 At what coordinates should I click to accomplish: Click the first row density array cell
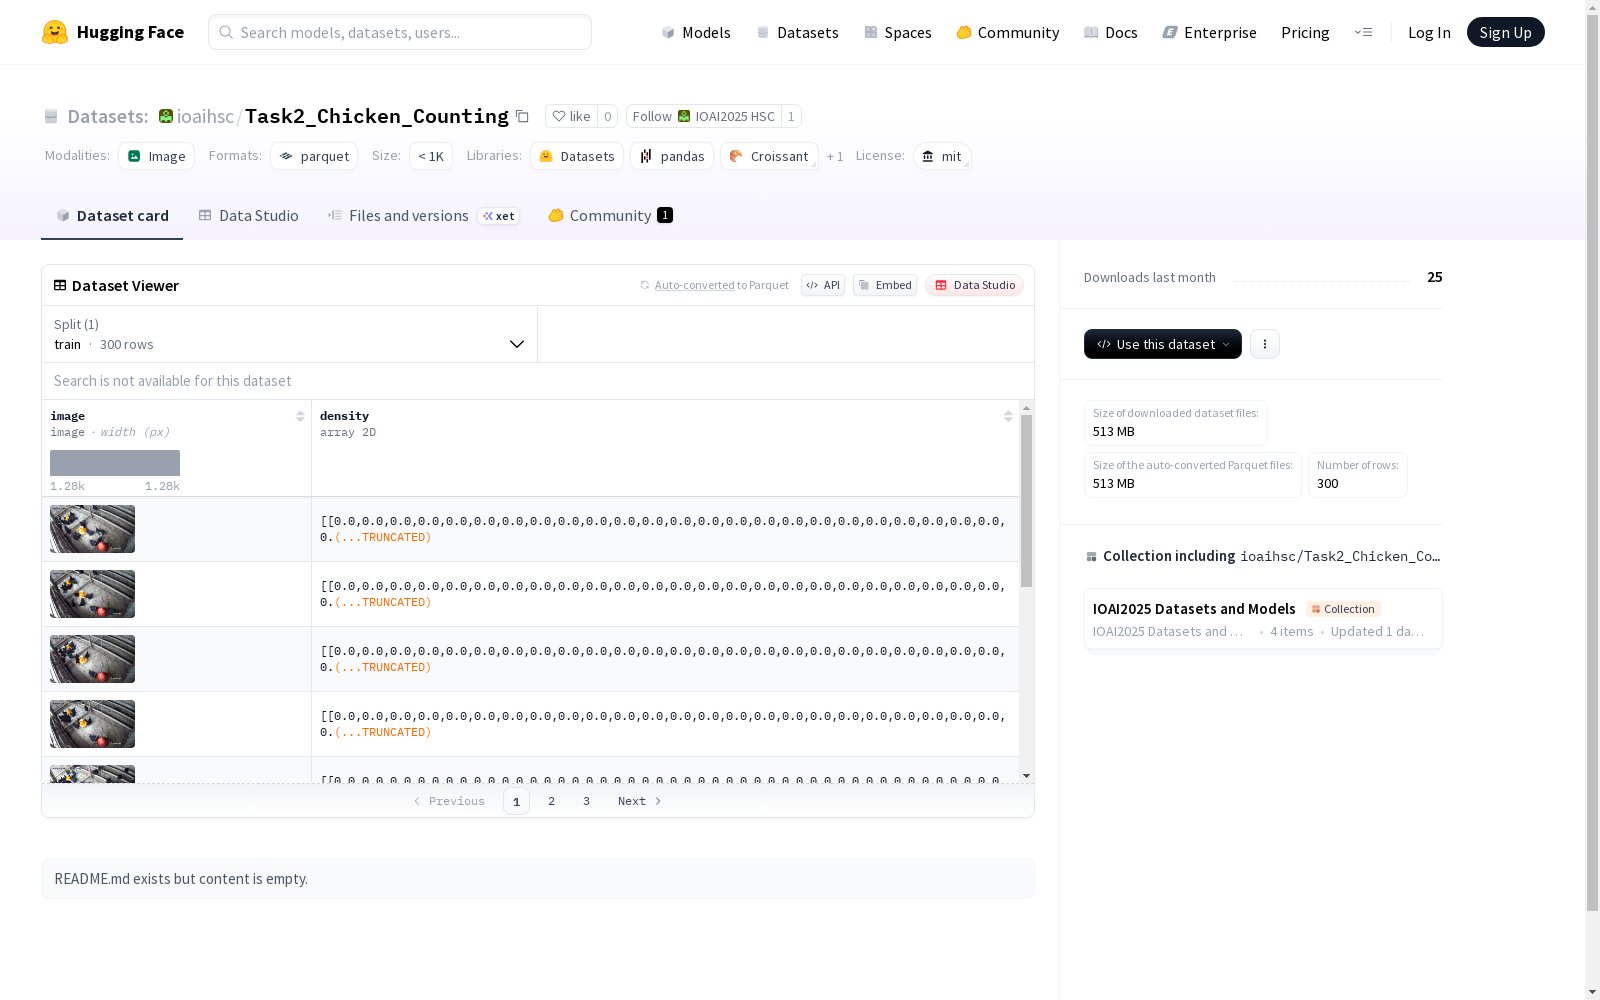pos(665,529)
